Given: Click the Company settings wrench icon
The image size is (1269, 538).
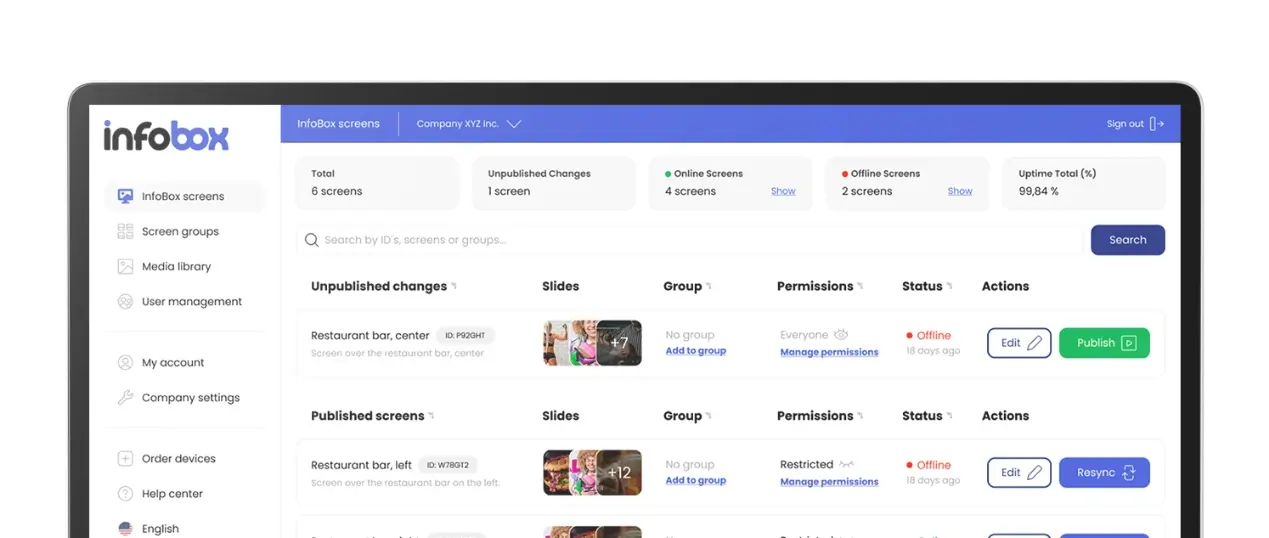Looking at the screenshot, I should (x=125, y=397).
